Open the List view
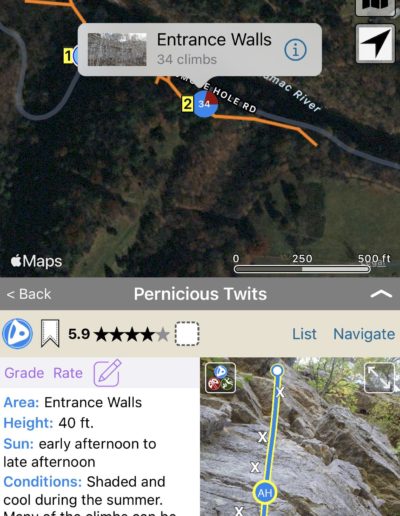Image resolution: width=400 pixels, height=516 pixels. click(x=304, y=334)
